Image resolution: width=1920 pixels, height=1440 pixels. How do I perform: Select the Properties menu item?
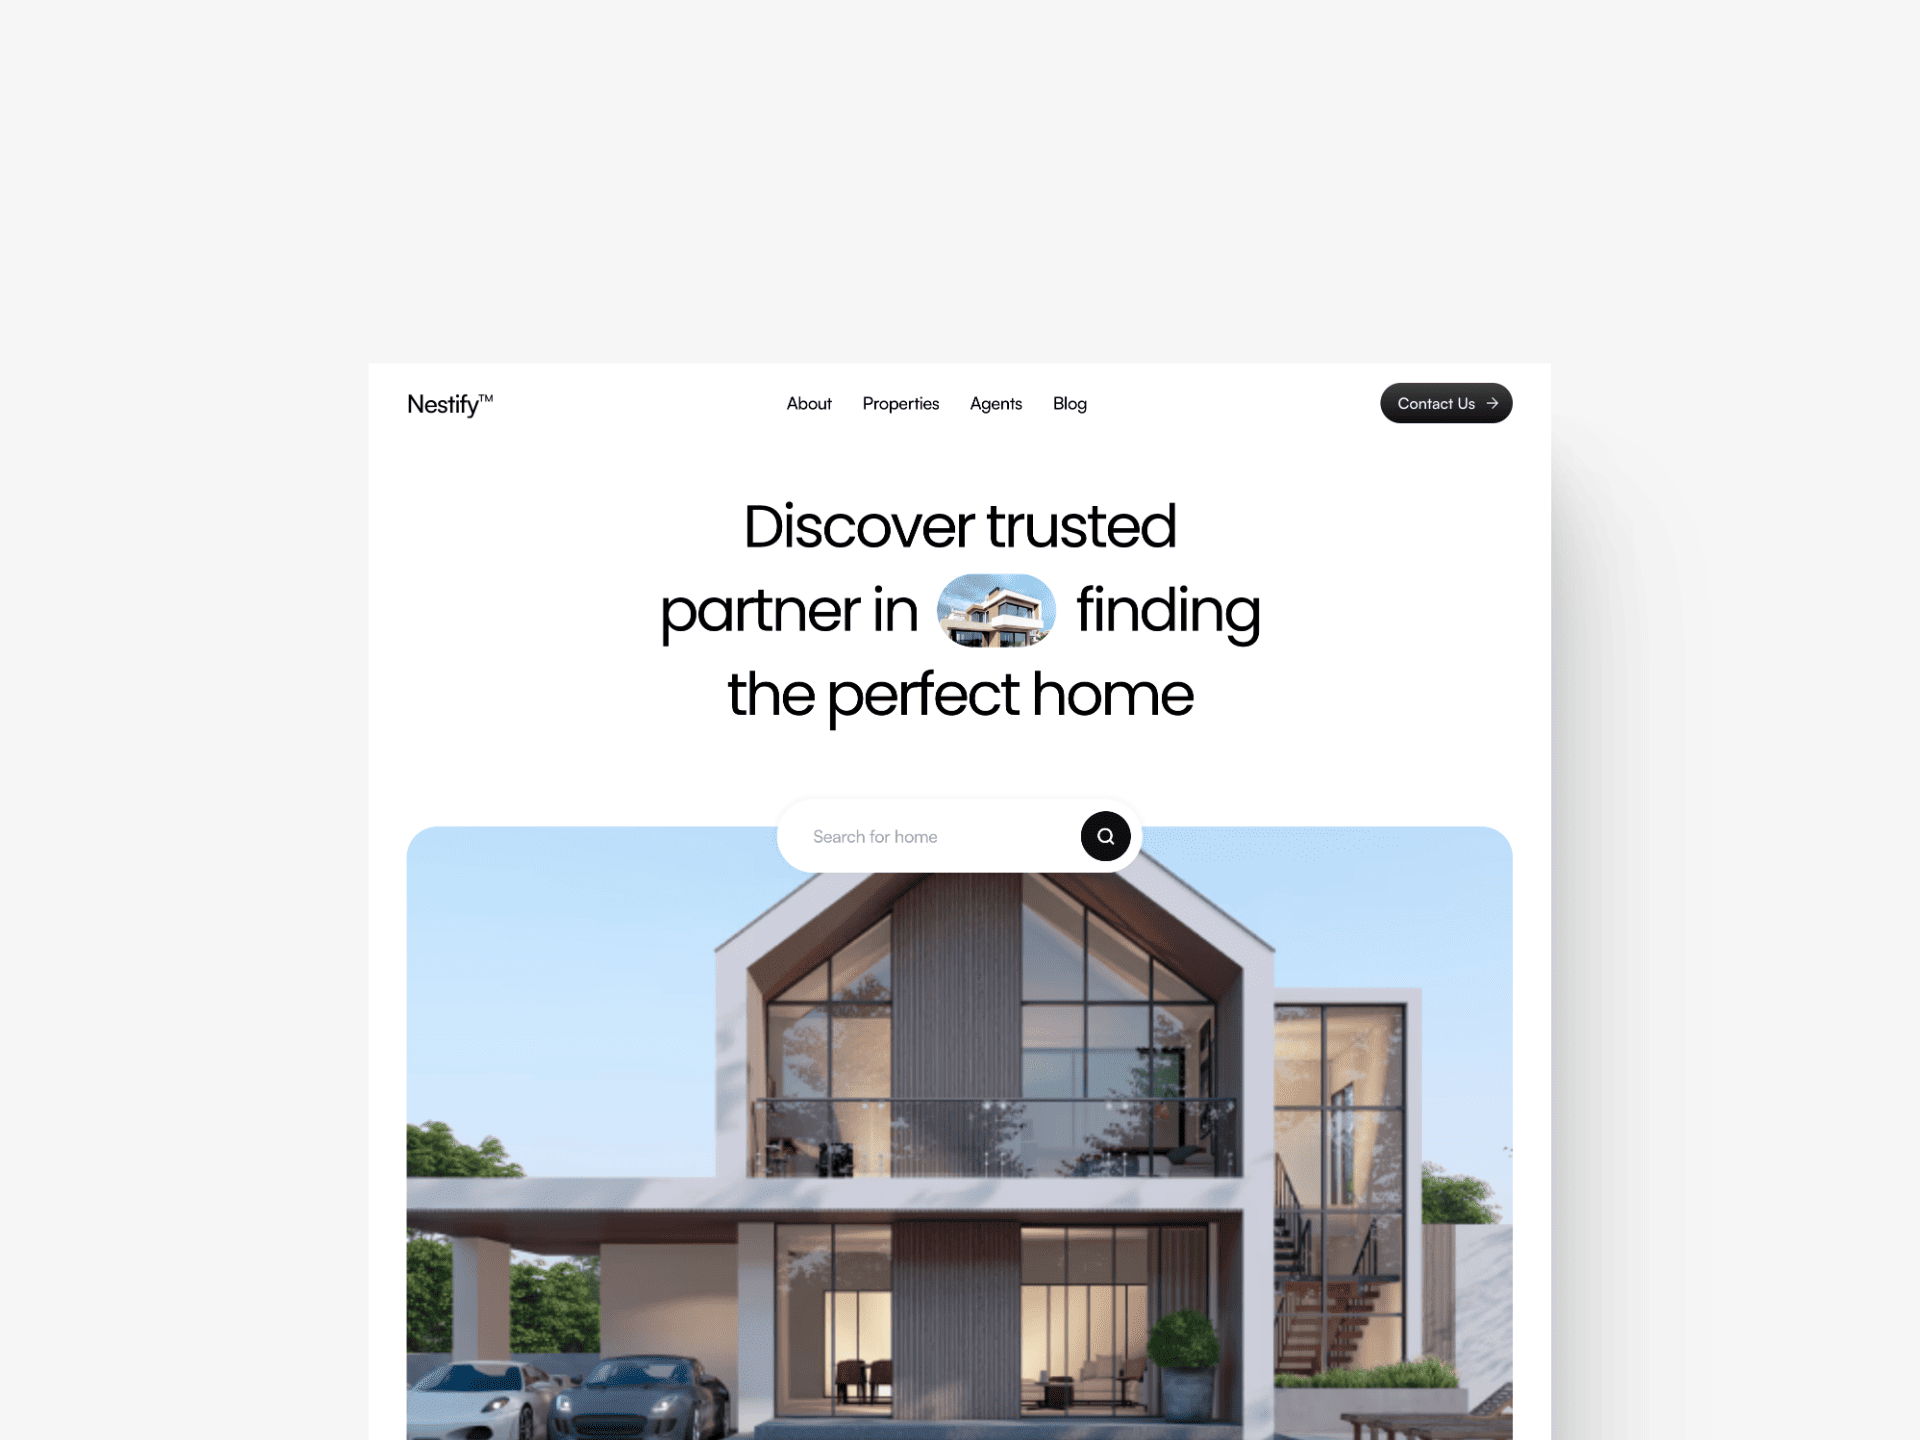pyautogui.click(x=900, y=402)
